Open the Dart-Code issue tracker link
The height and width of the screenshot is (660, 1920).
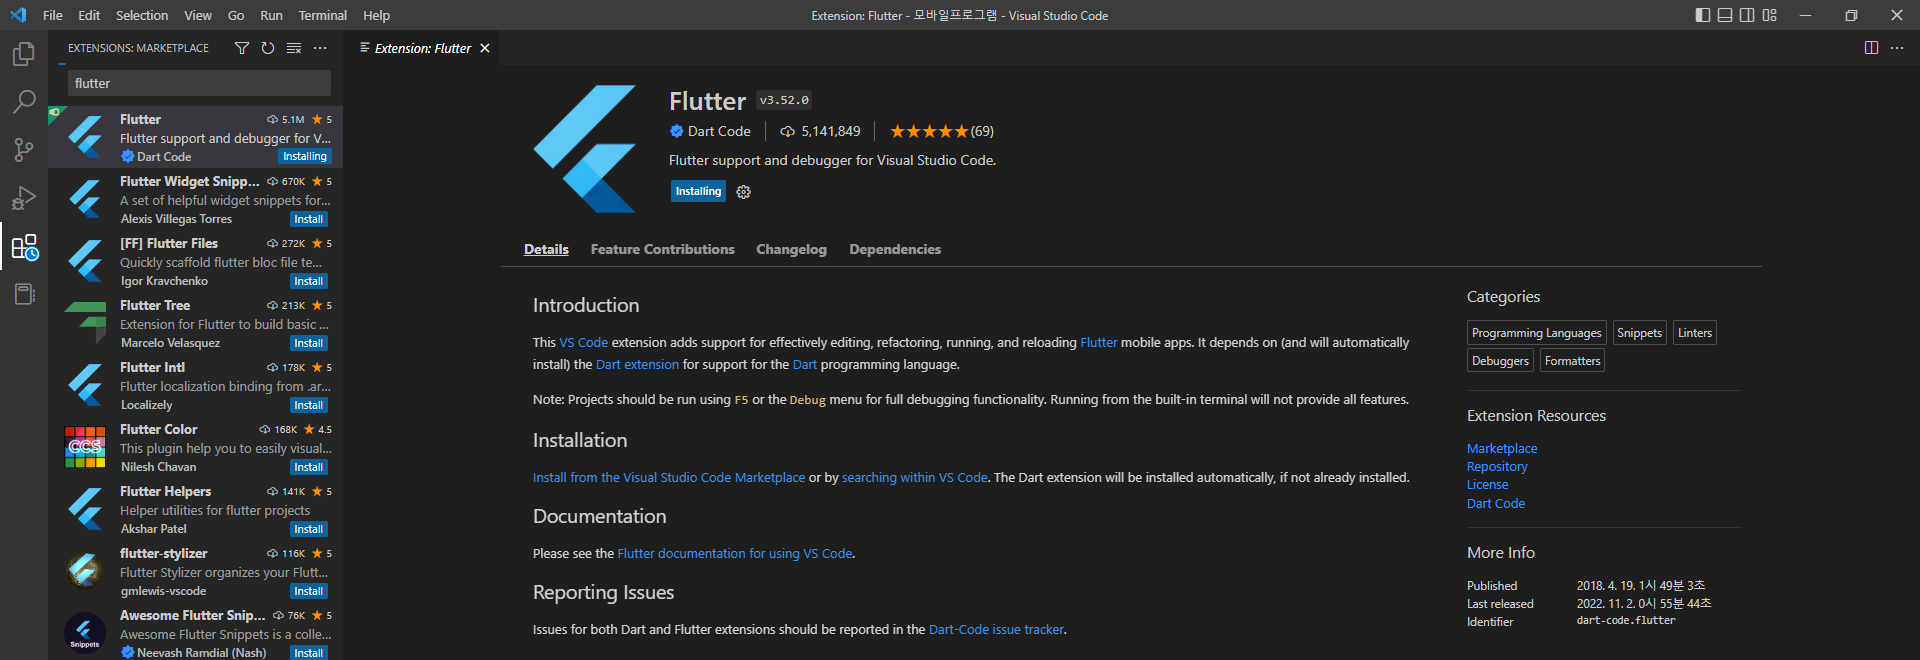click(x=996, y=629)
